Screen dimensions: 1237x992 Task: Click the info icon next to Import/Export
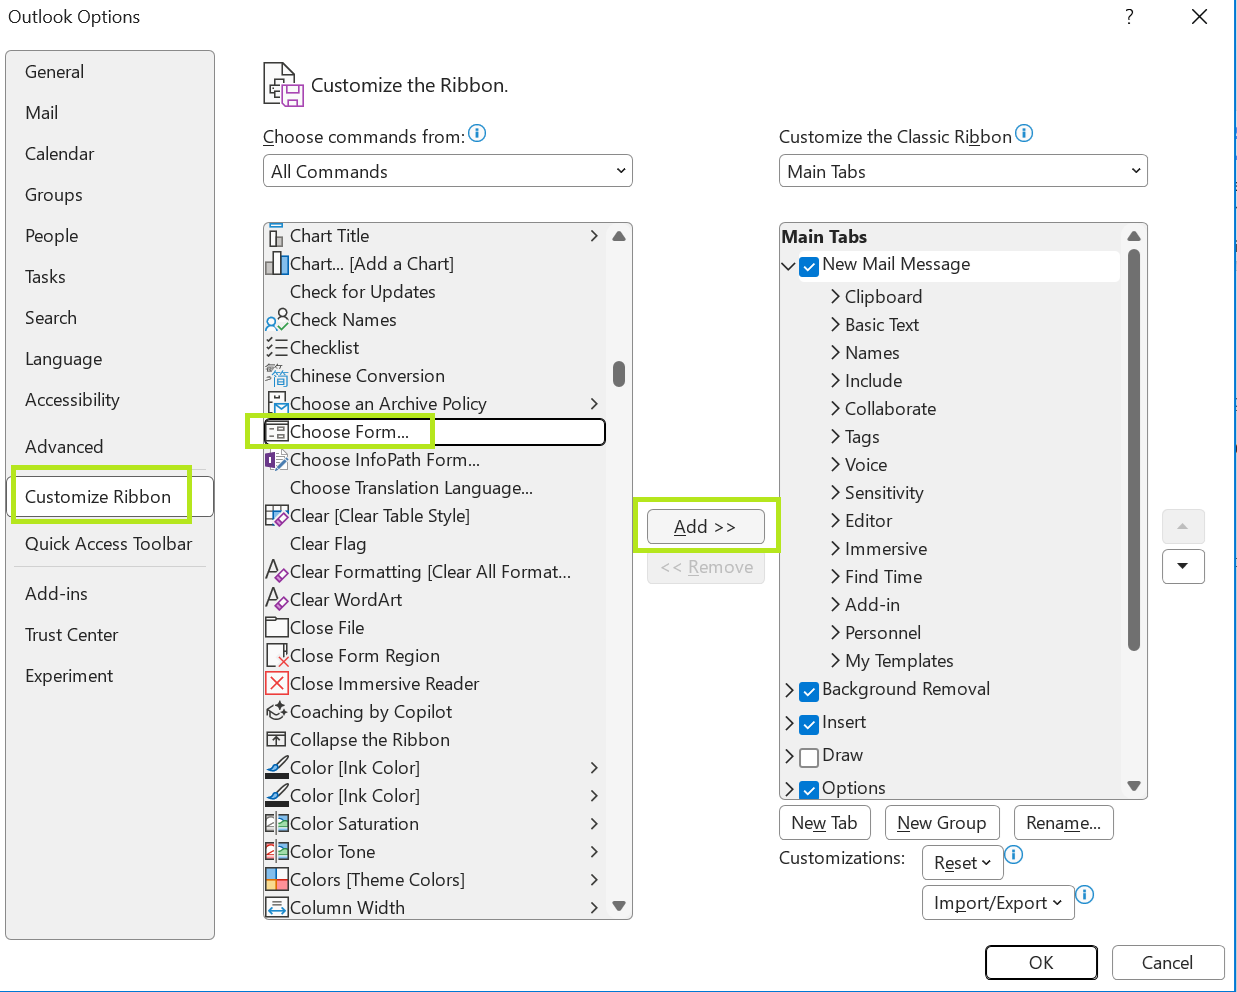point(1085,894)
